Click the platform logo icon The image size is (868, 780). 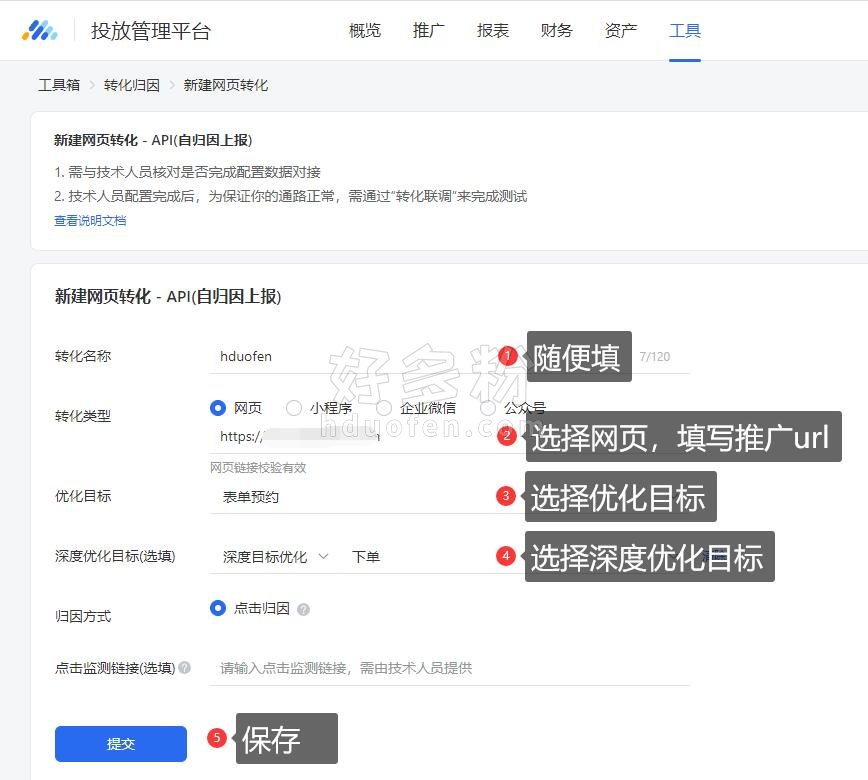pyautogui.click(x=40, y=30)
